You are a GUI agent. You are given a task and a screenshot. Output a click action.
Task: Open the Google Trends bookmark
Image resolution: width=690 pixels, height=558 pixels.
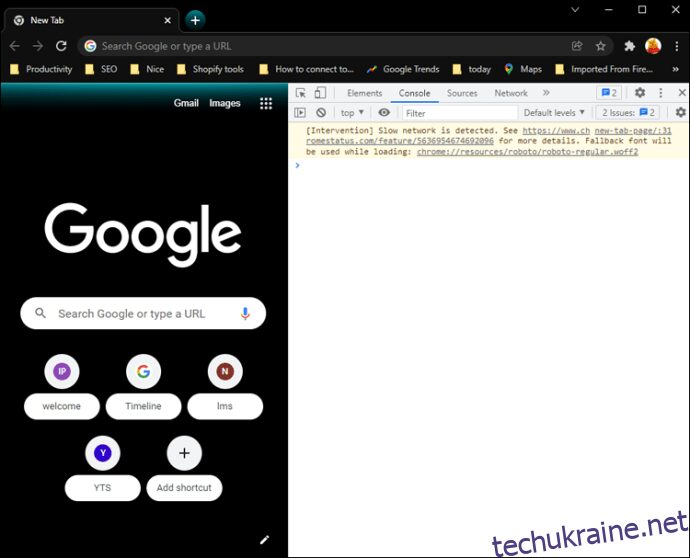403,69
